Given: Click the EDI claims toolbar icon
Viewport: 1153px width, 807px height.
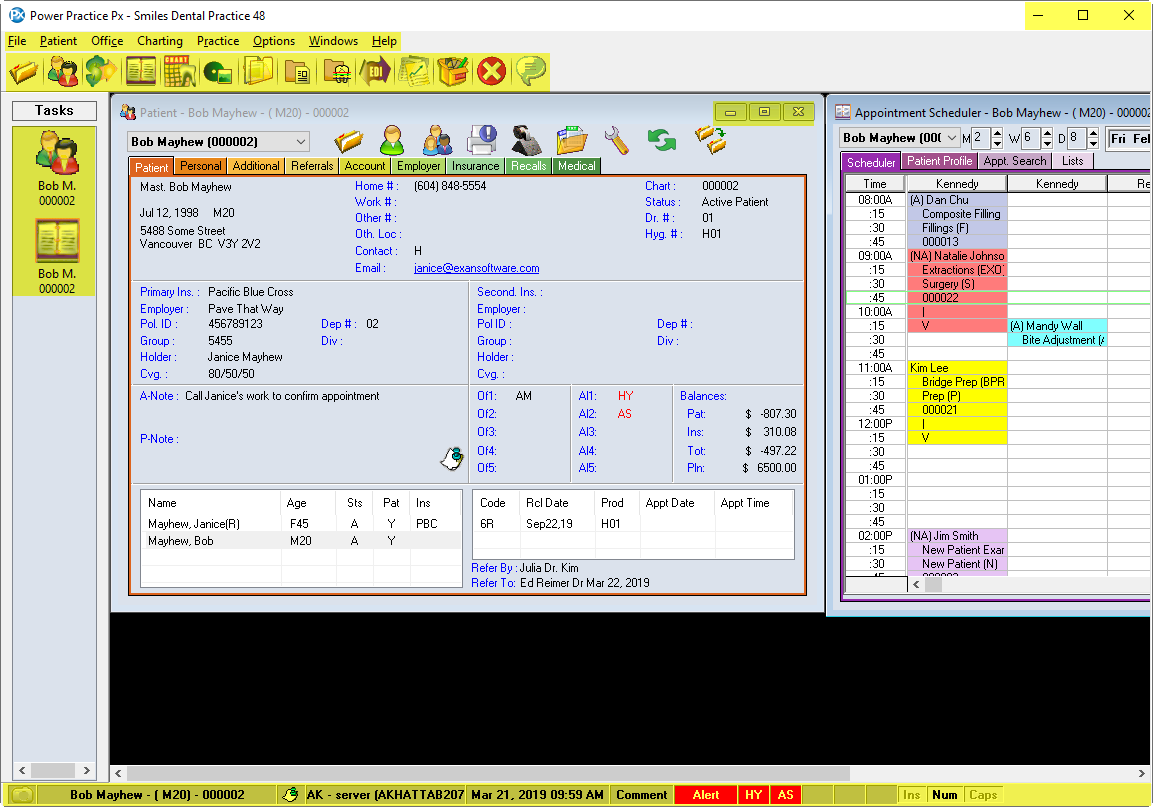Looking at the screenshot, I should click(x=375, y=72).
